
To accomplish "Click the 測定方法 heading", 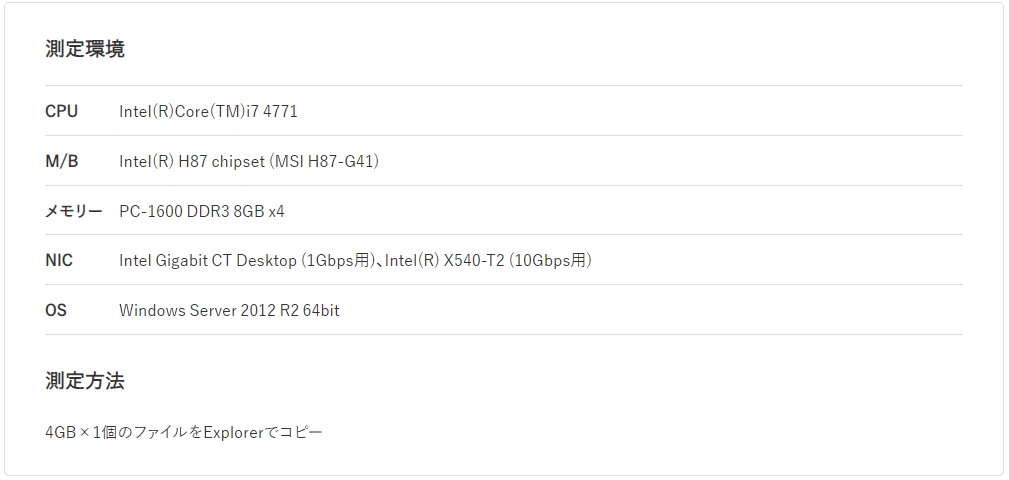I will tap(85, 381).
